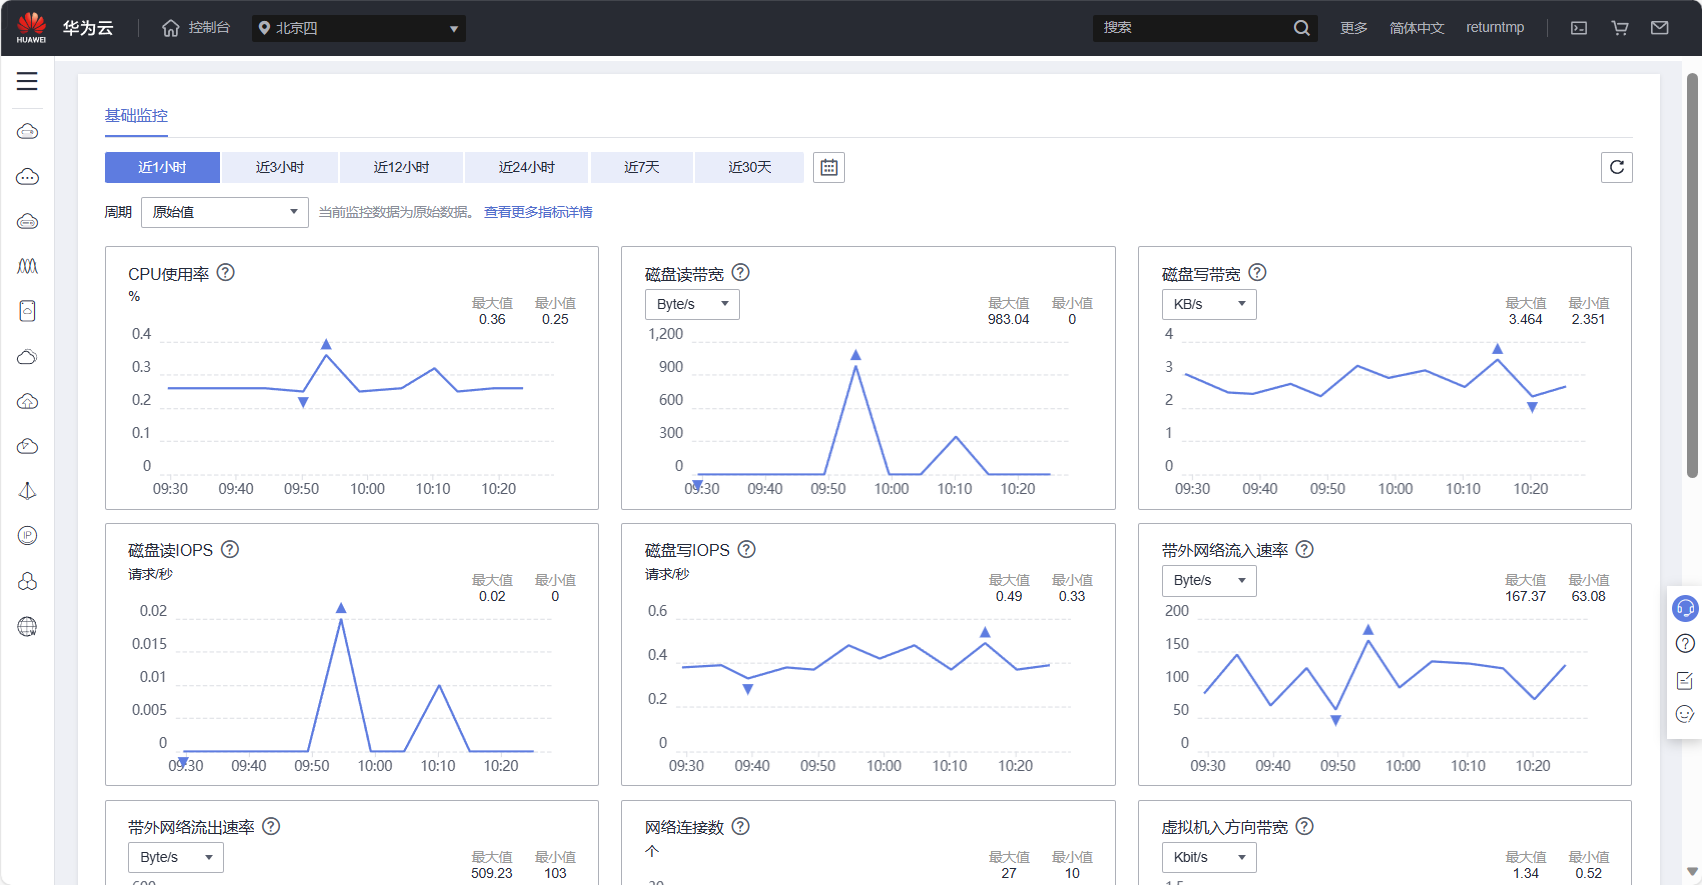The height and width of the screenshot is (885, 1702).
Task: Show help for 网络连接数 metric
Action: 741,826
